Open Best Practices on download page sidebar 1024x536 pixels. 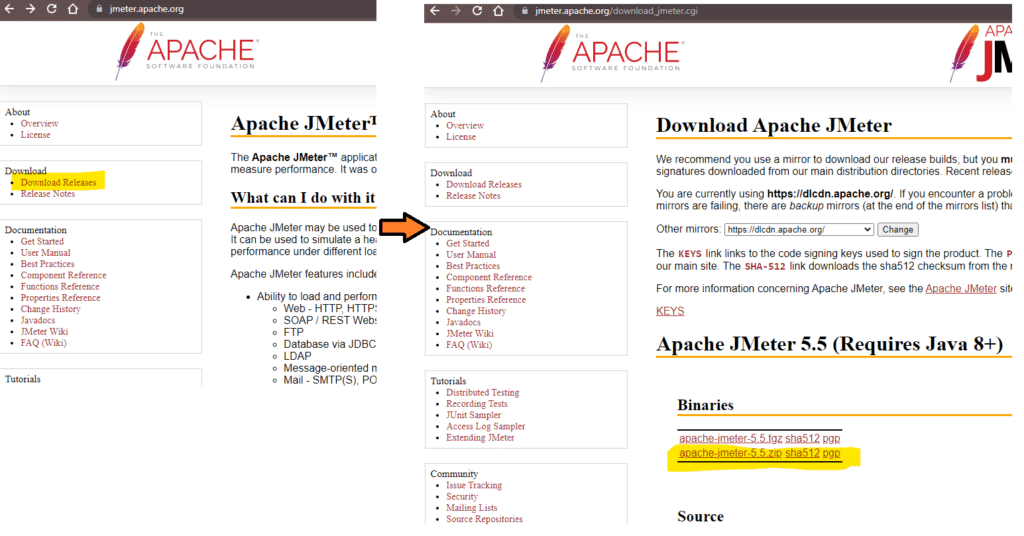pos(473,266)
